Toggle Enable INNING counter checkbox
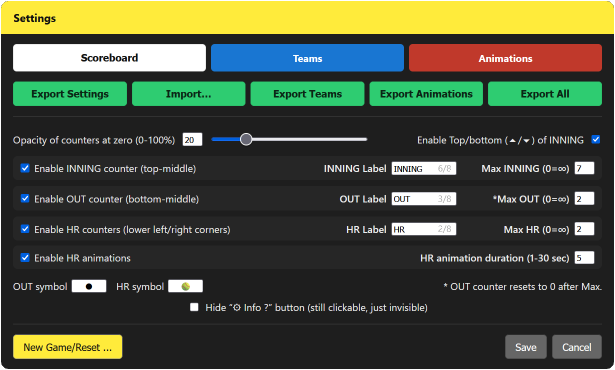615x370 pixels. (25, 168)
